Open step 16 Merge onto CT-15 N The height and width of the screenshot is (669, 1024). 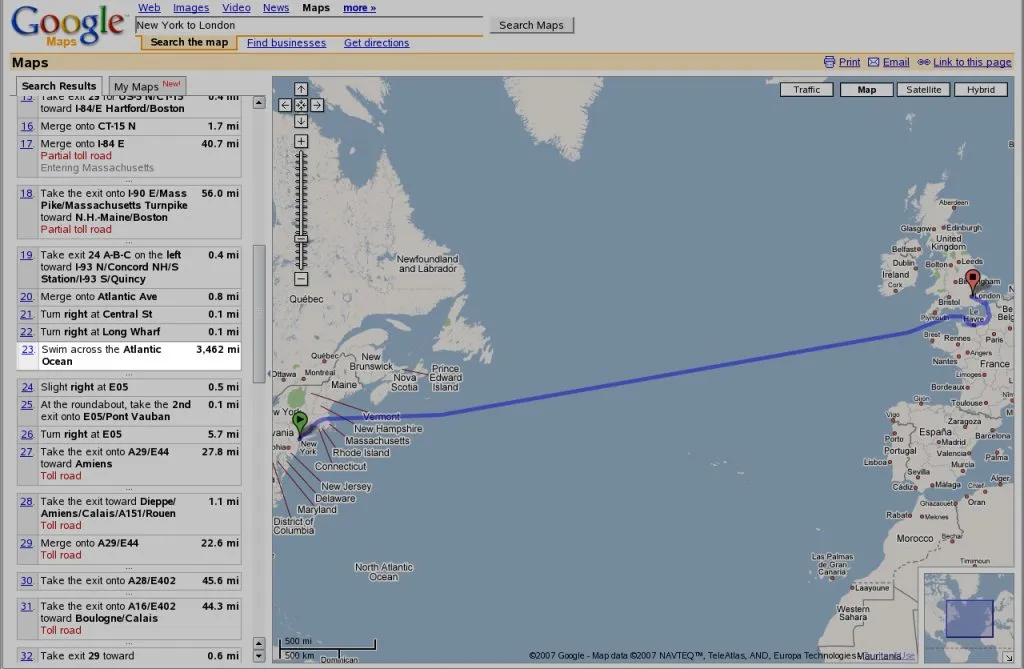[129, 126]
